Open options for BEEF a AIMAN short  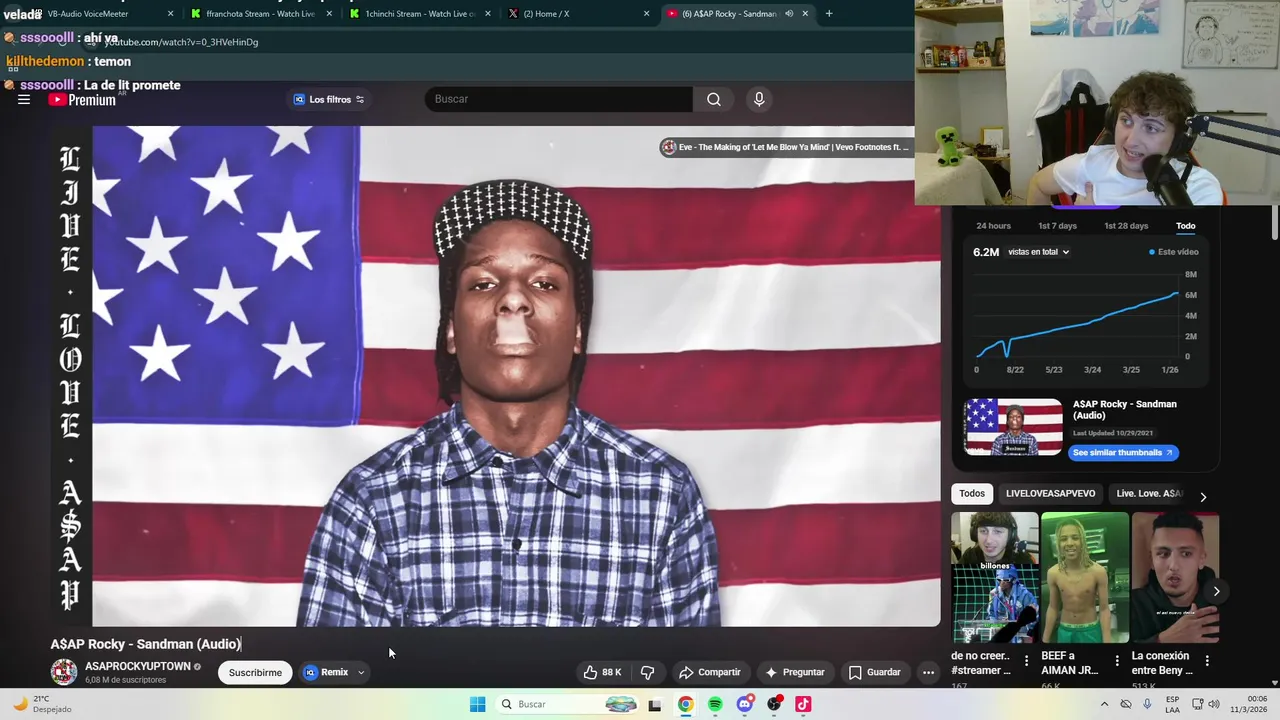[1117, 661]
